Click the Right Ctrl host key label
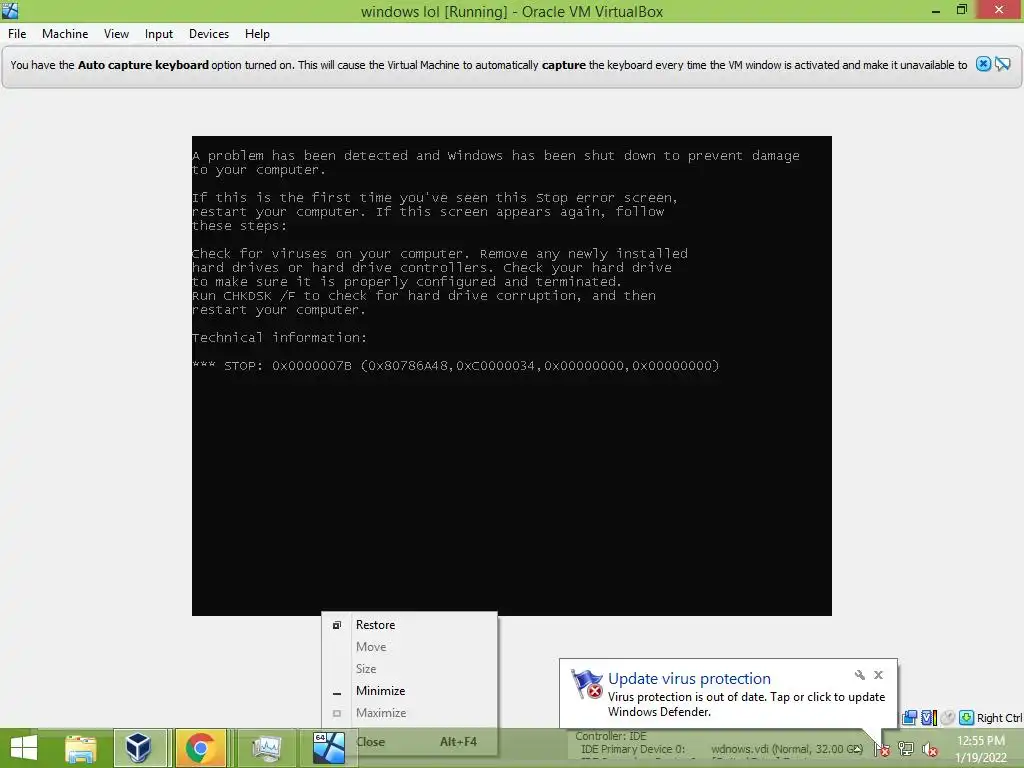This screenshot has height=768, width=1024. (x=999, y=718)
